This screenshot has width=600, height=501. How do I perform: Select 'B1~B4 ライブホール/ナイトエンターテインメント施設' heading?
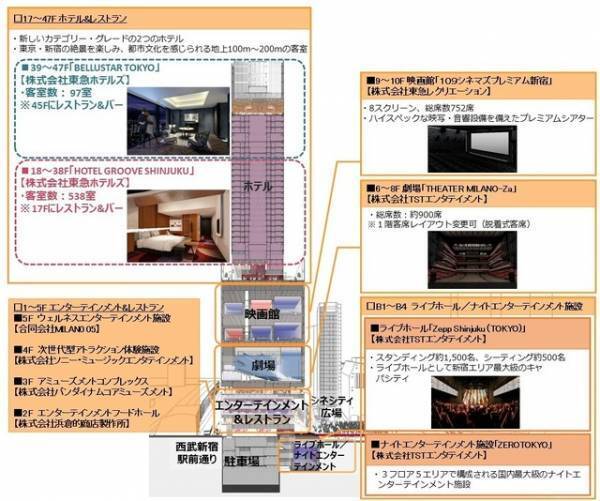[474, 306]
